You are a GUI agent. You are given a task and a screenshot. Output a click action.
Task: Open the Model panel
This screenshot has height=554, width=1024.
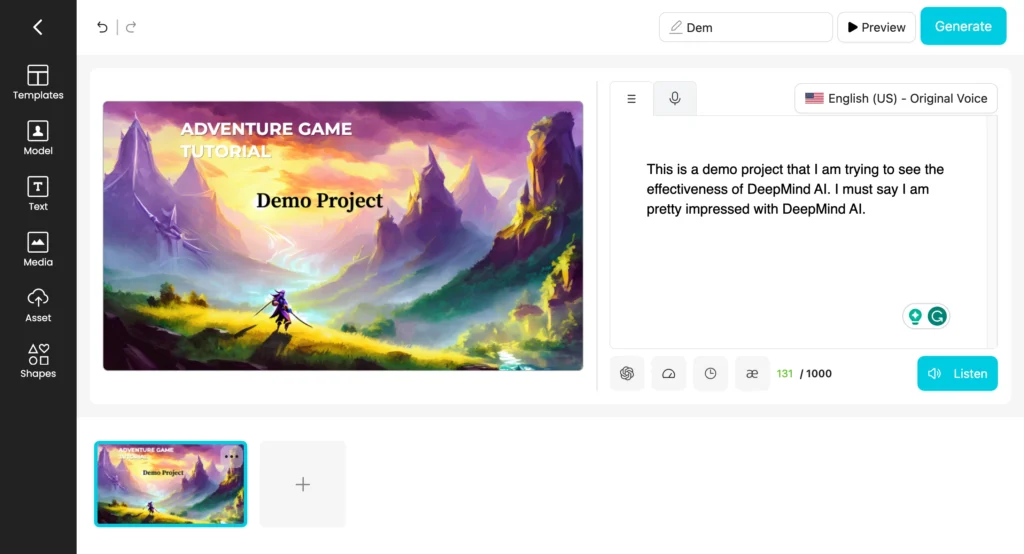point(38,138)
